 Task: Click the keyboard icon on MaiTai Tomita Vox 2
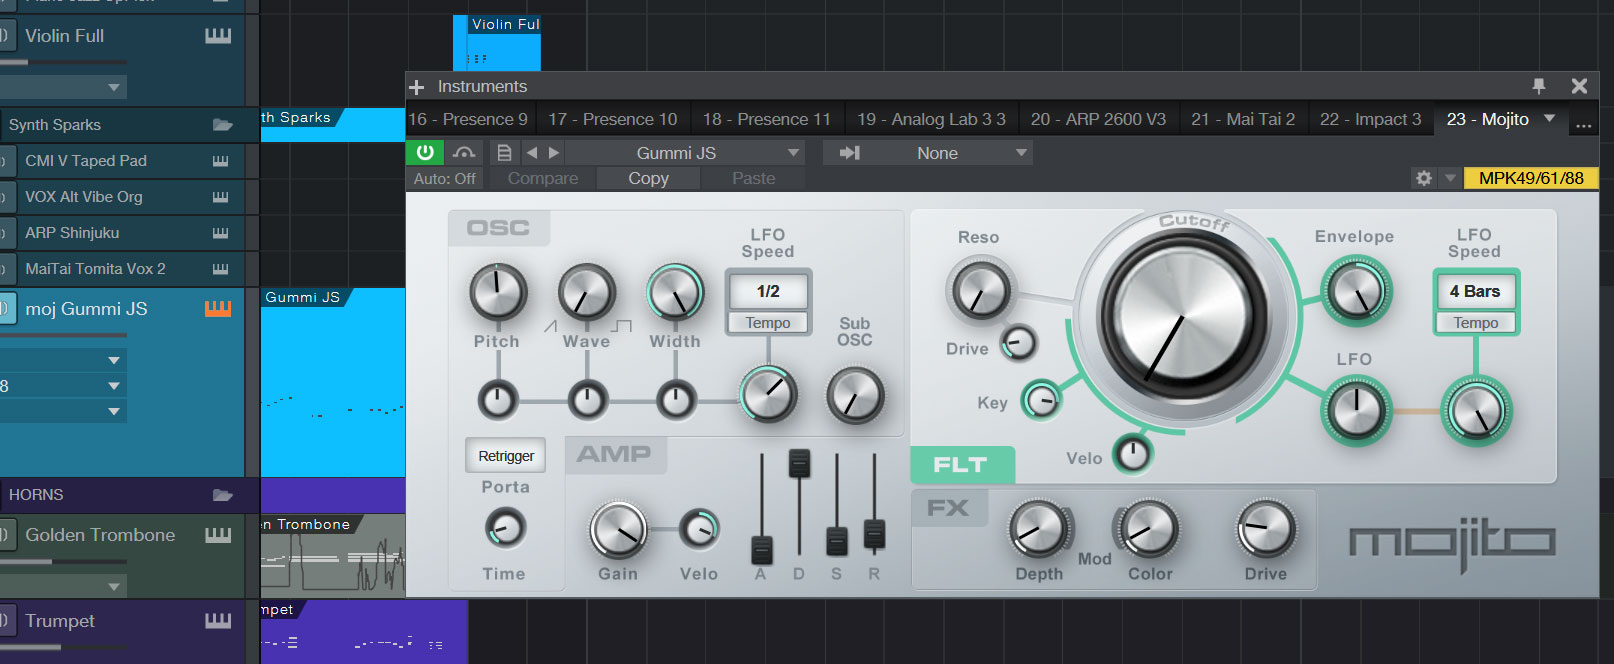tap(221, 269)
